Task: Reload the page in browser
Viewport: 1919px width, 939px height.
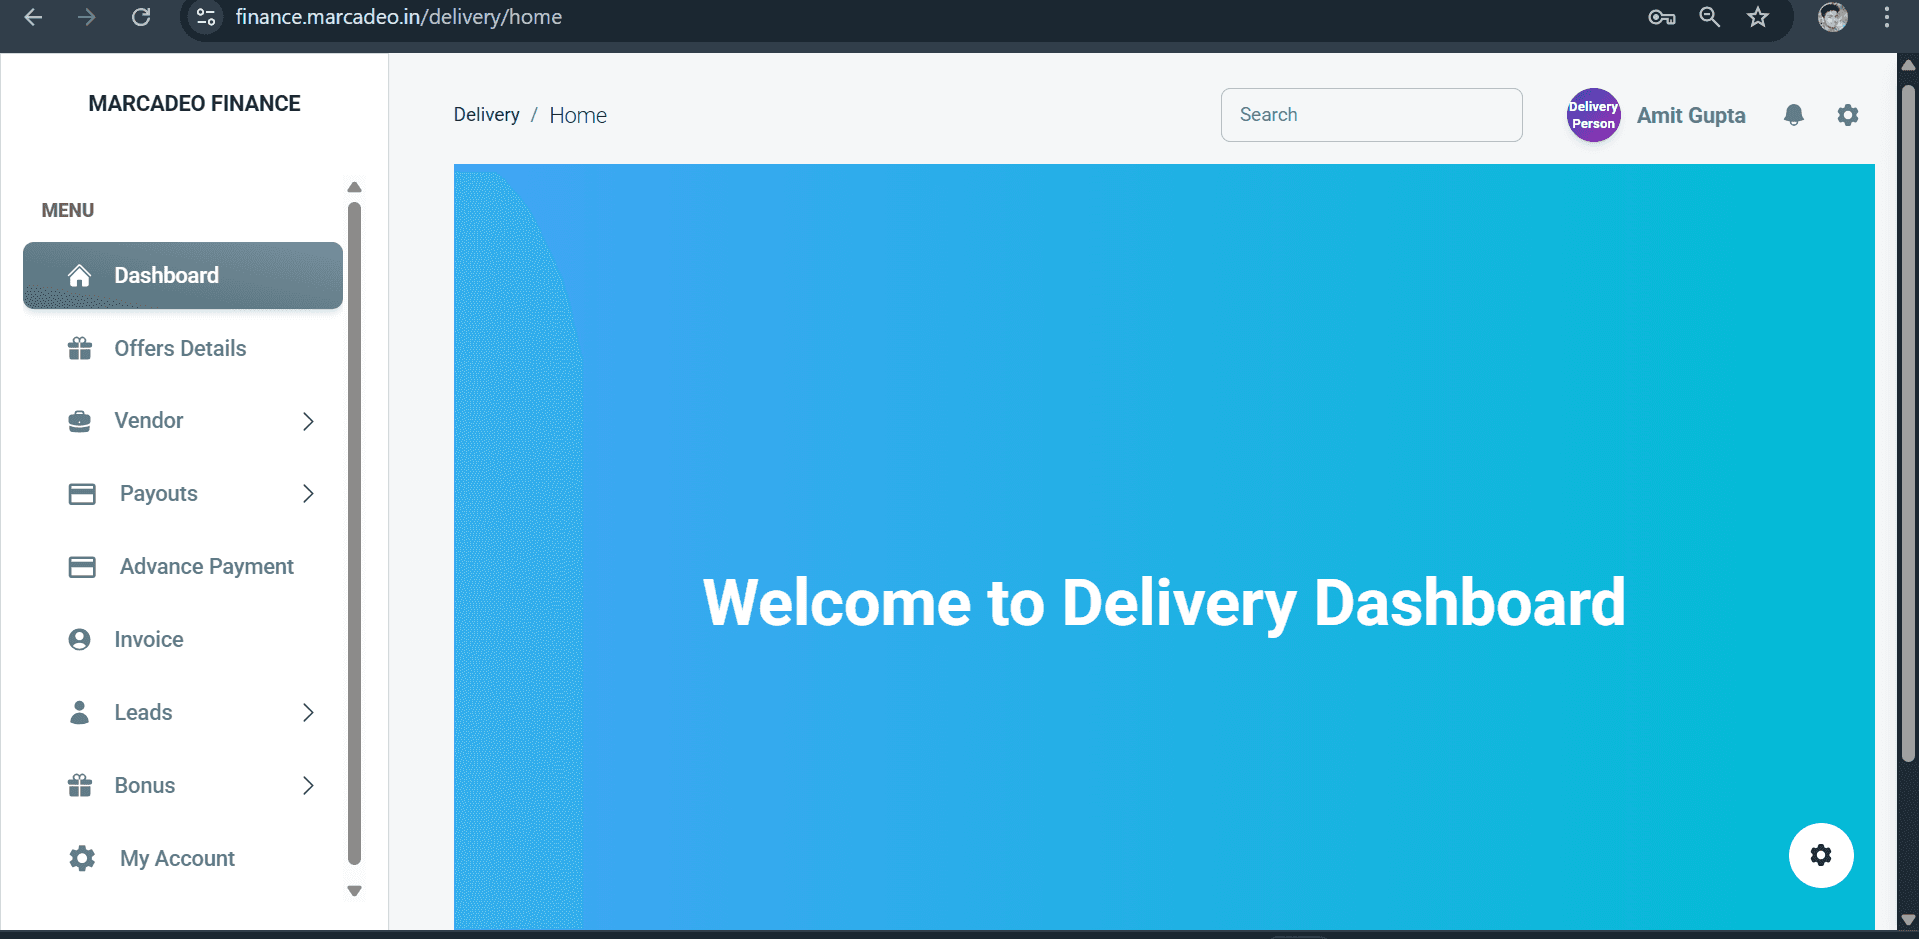Action: [x=141, y=17]
